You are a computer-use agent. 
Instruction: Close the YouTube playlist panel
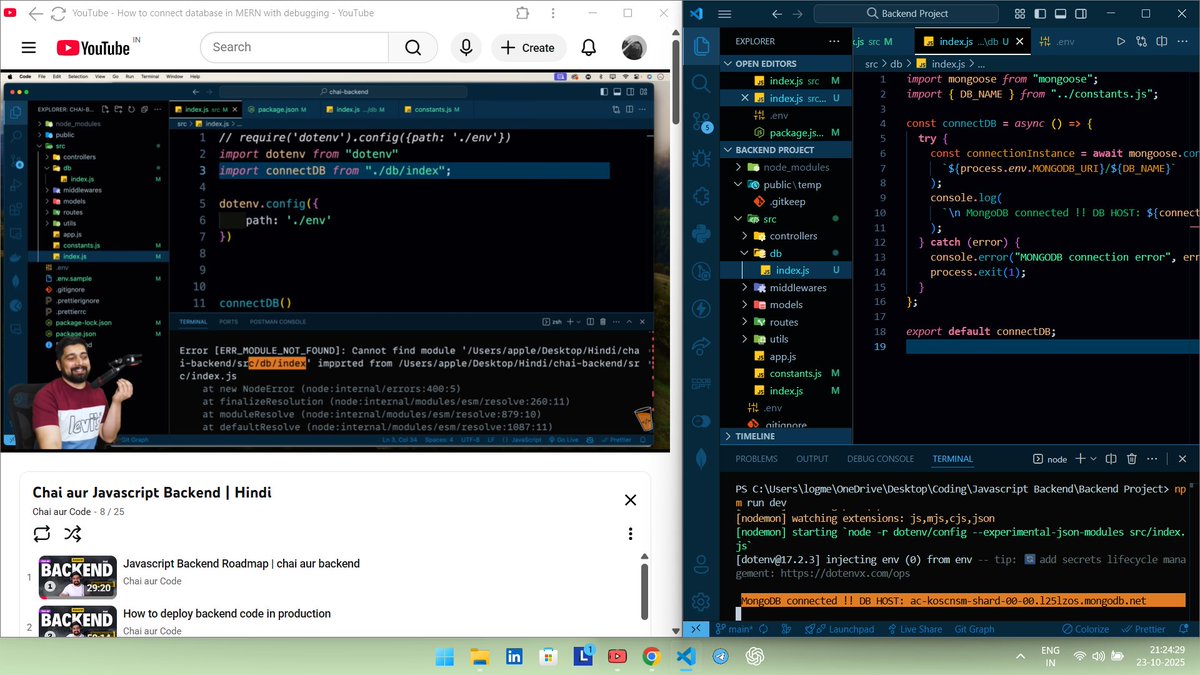630,500
